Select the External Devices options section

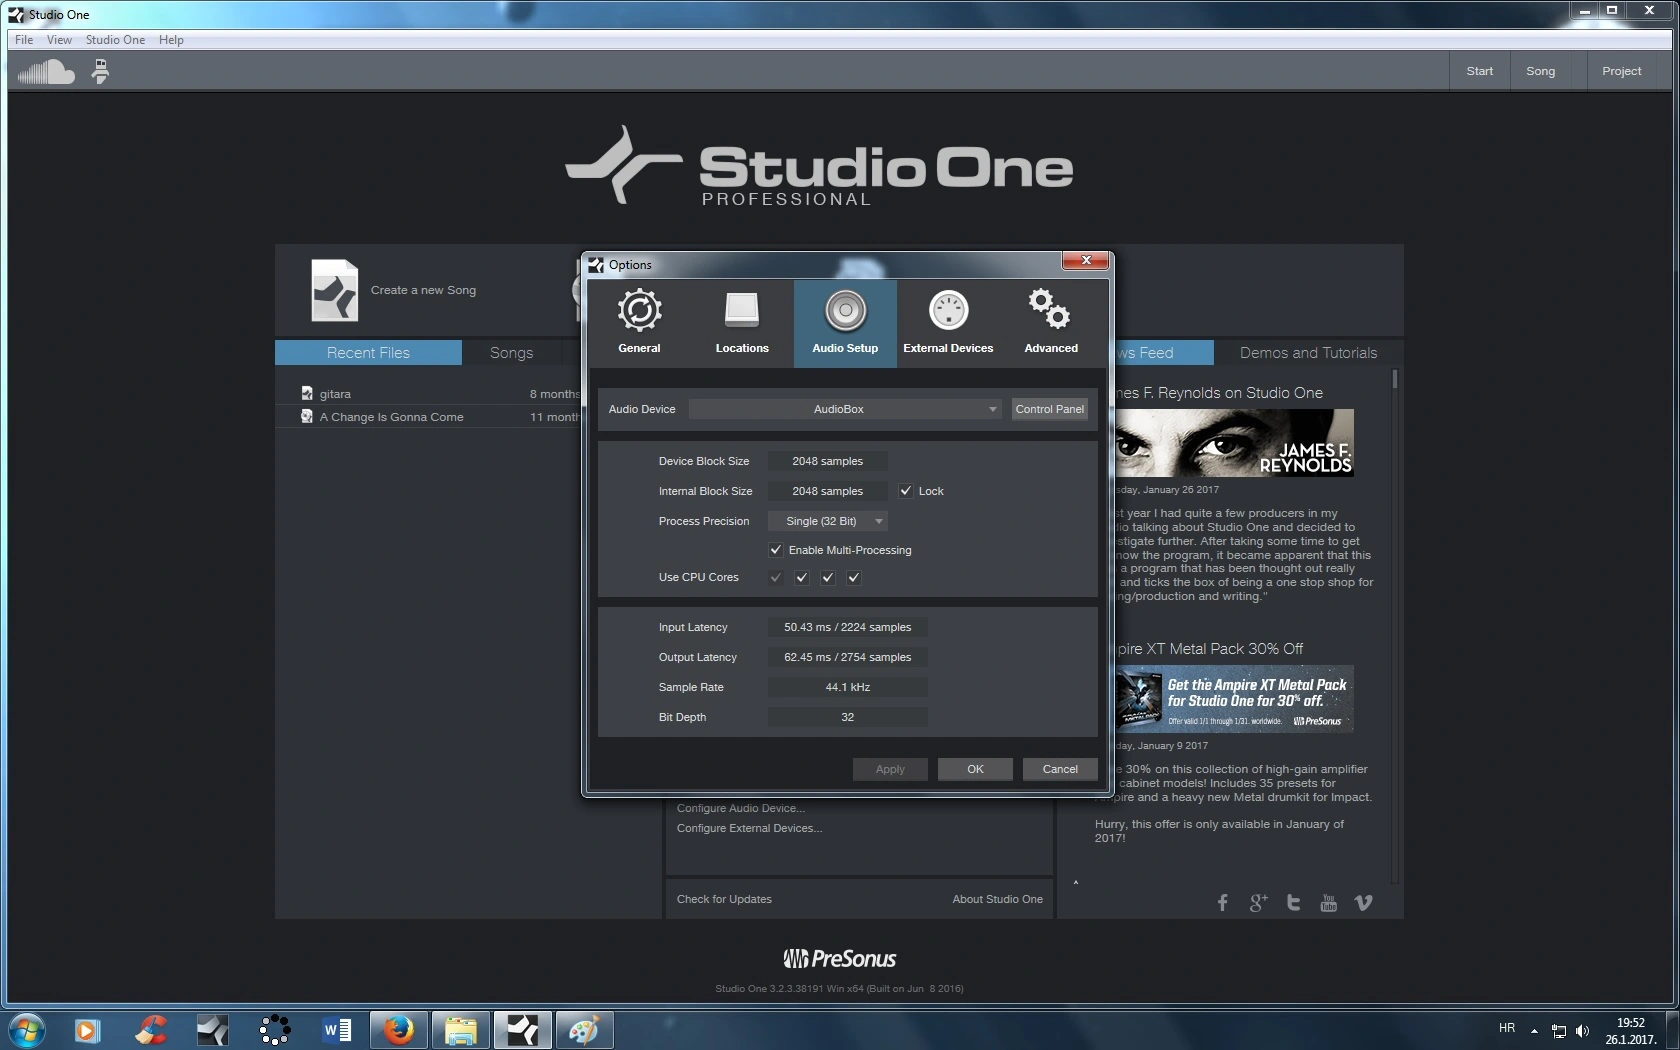(x=948, y=323)
